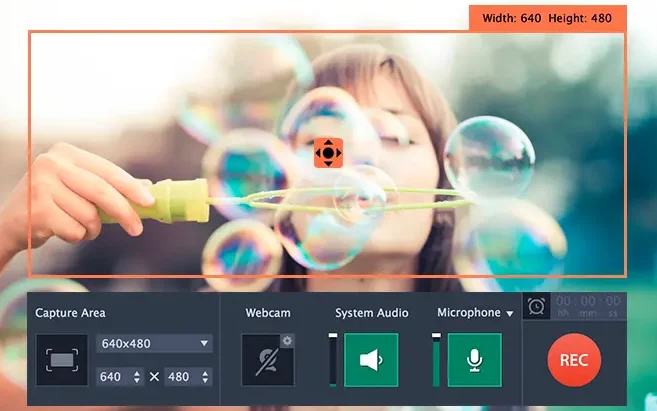This screenshot has height=411, width=657.
Task: Toggle system audio speaker button
Action: [x=371, y=359]
